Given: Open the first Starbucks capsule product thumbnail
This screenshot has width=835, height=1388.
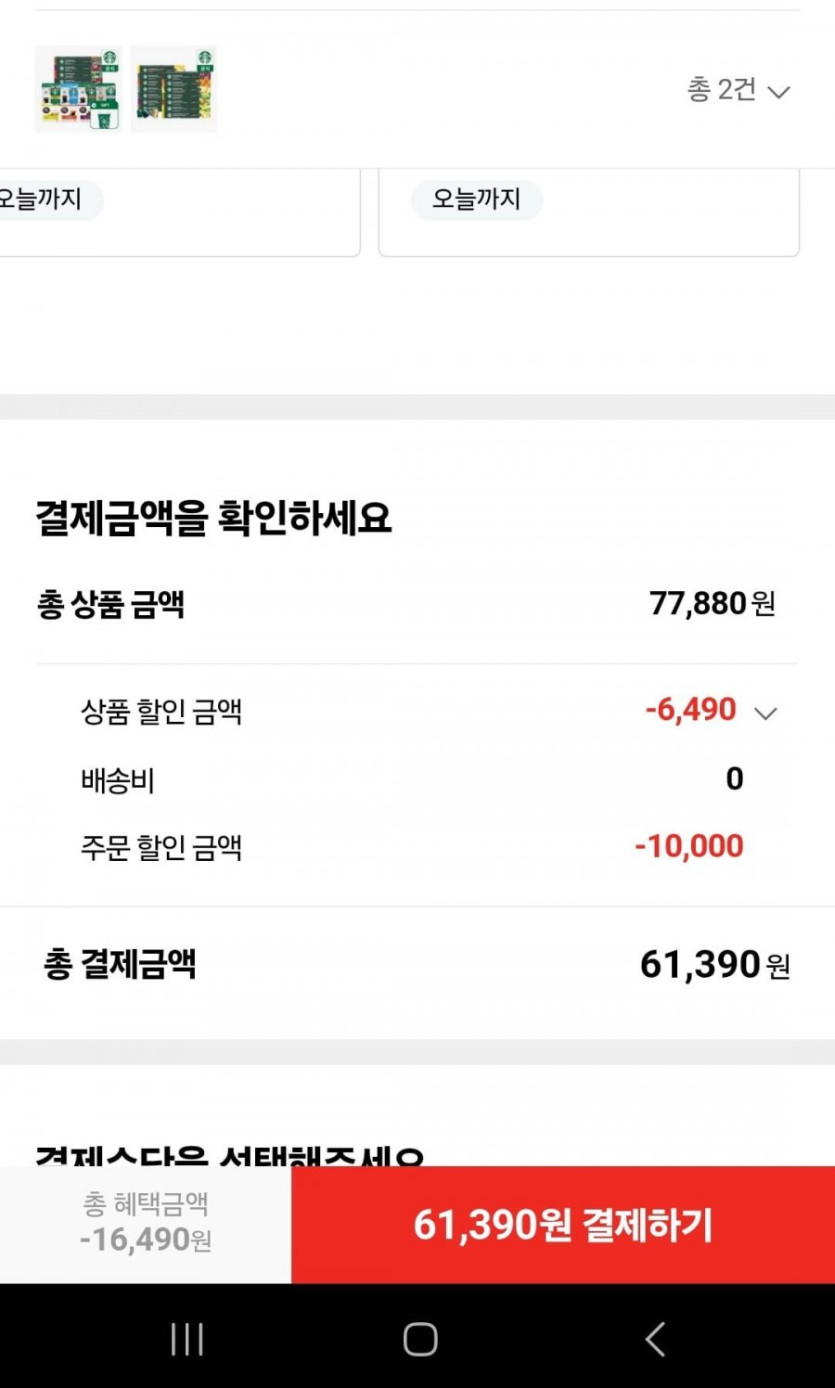Looking at the screenshot, I should 78,89.
